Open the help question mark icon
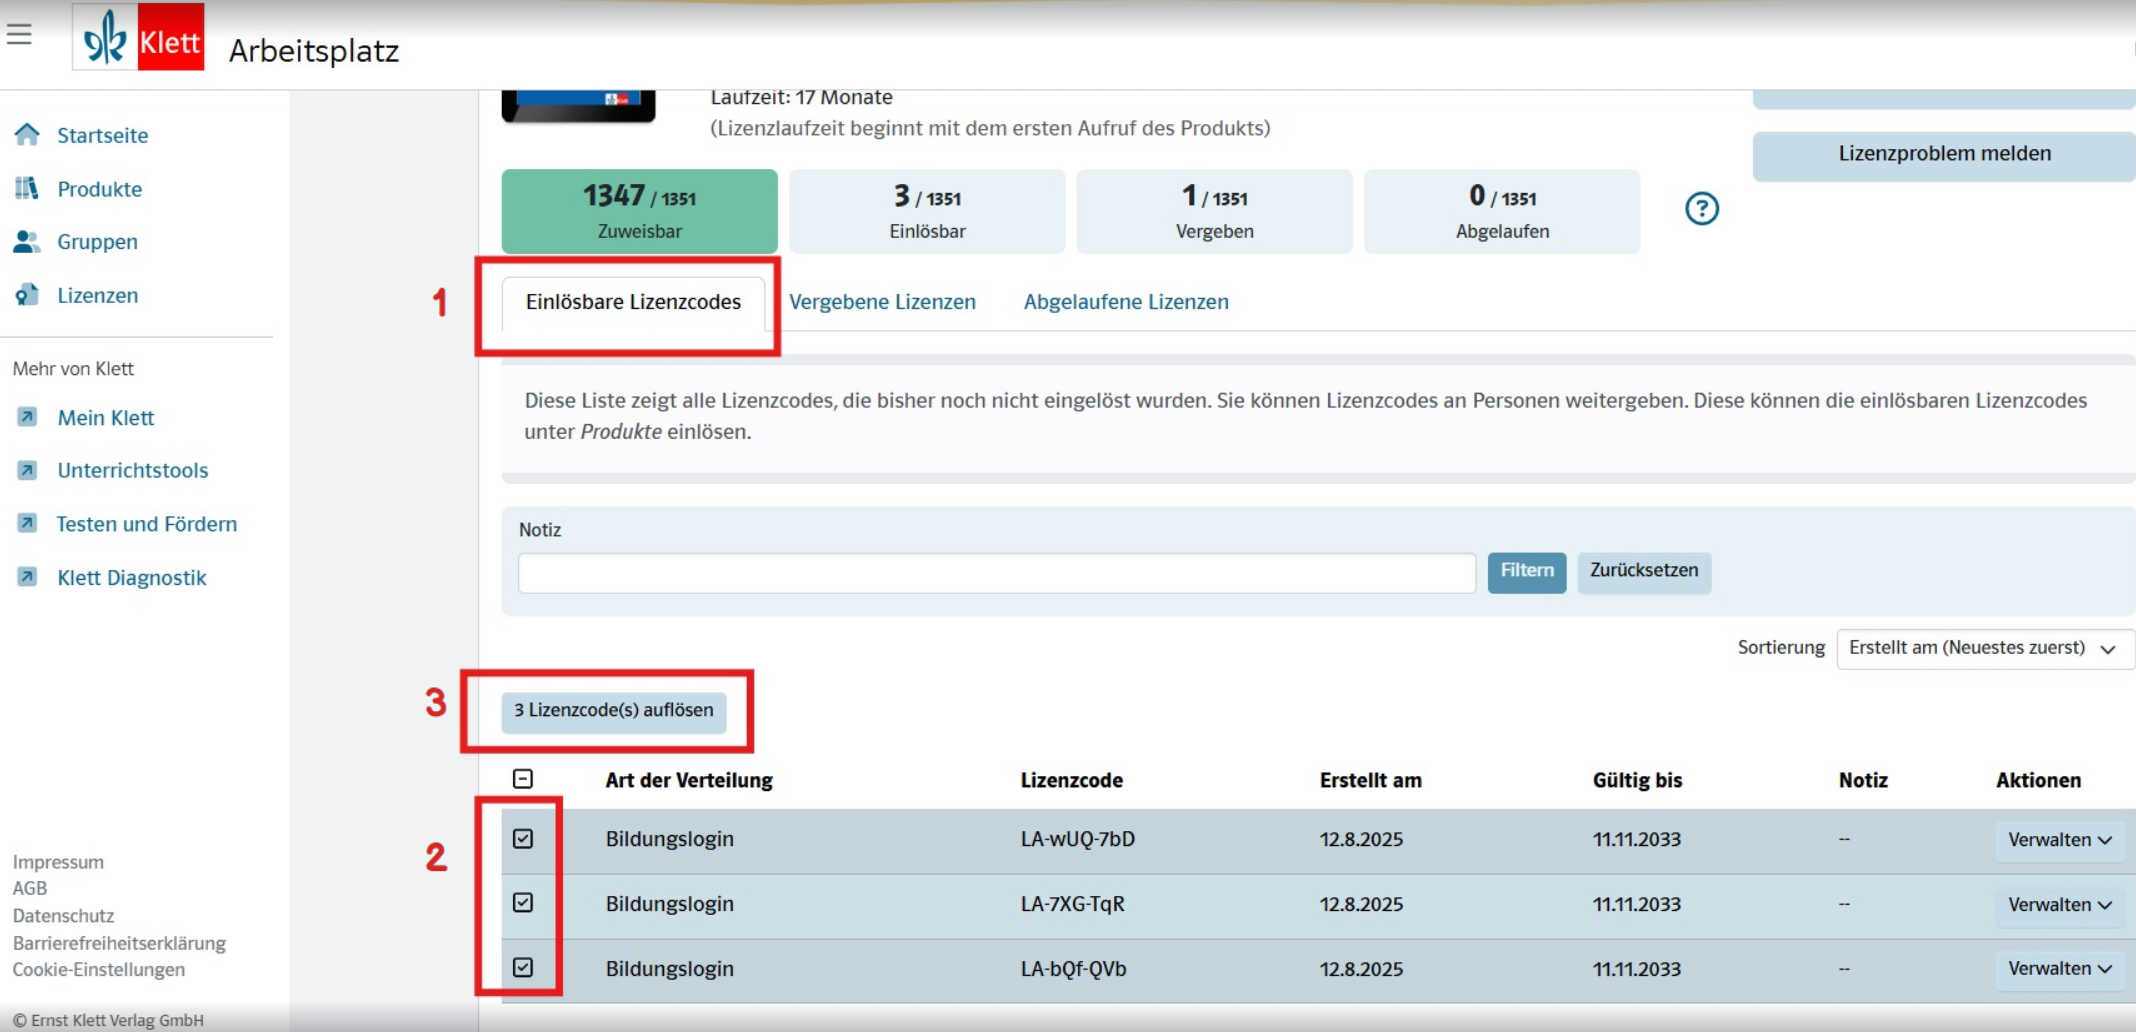This screenshot has width=2136, height=1032. pos(1701,209)
